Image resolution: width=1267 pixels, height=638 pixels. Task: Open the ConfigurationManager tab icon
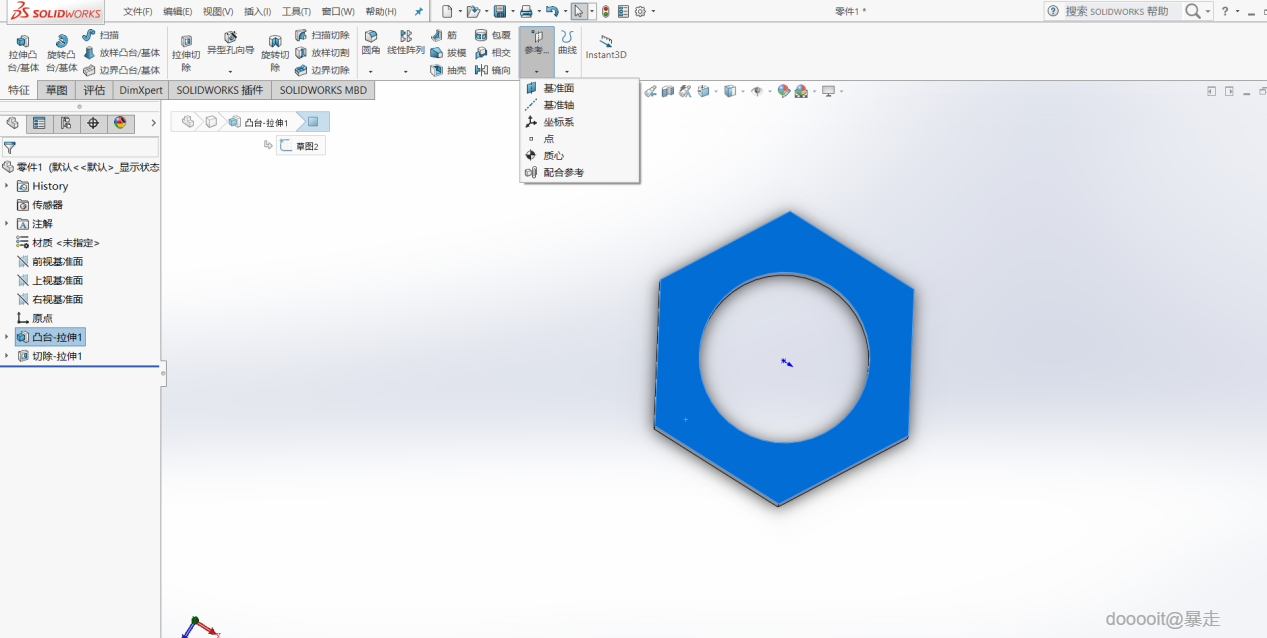66,123
